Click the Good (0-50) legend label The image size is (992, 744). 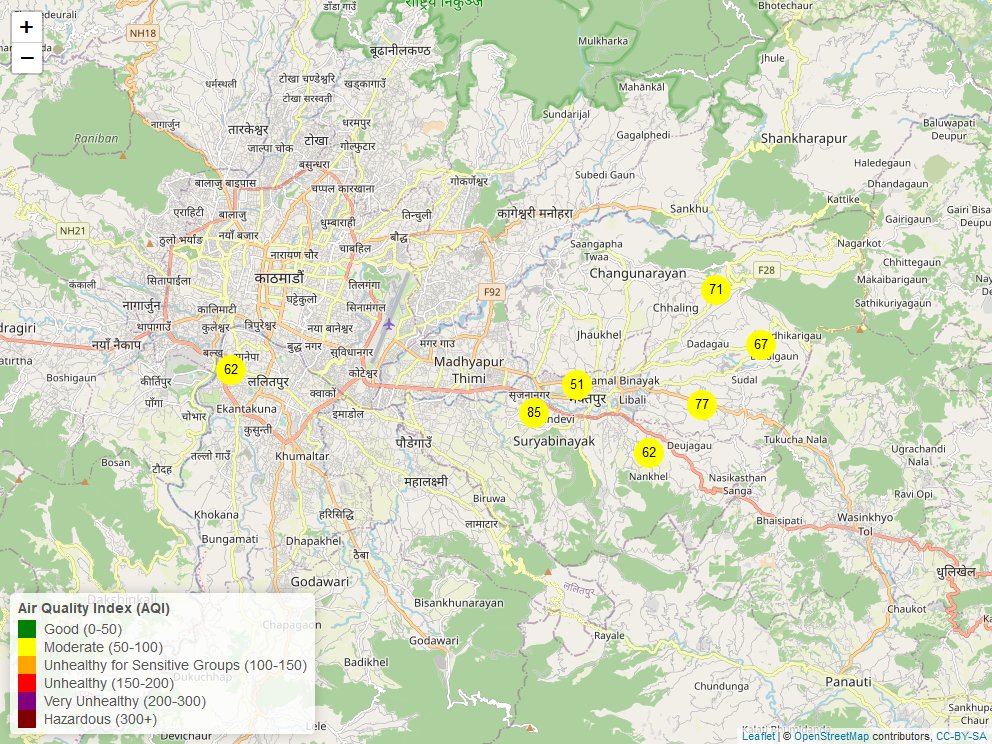[83, 629]
